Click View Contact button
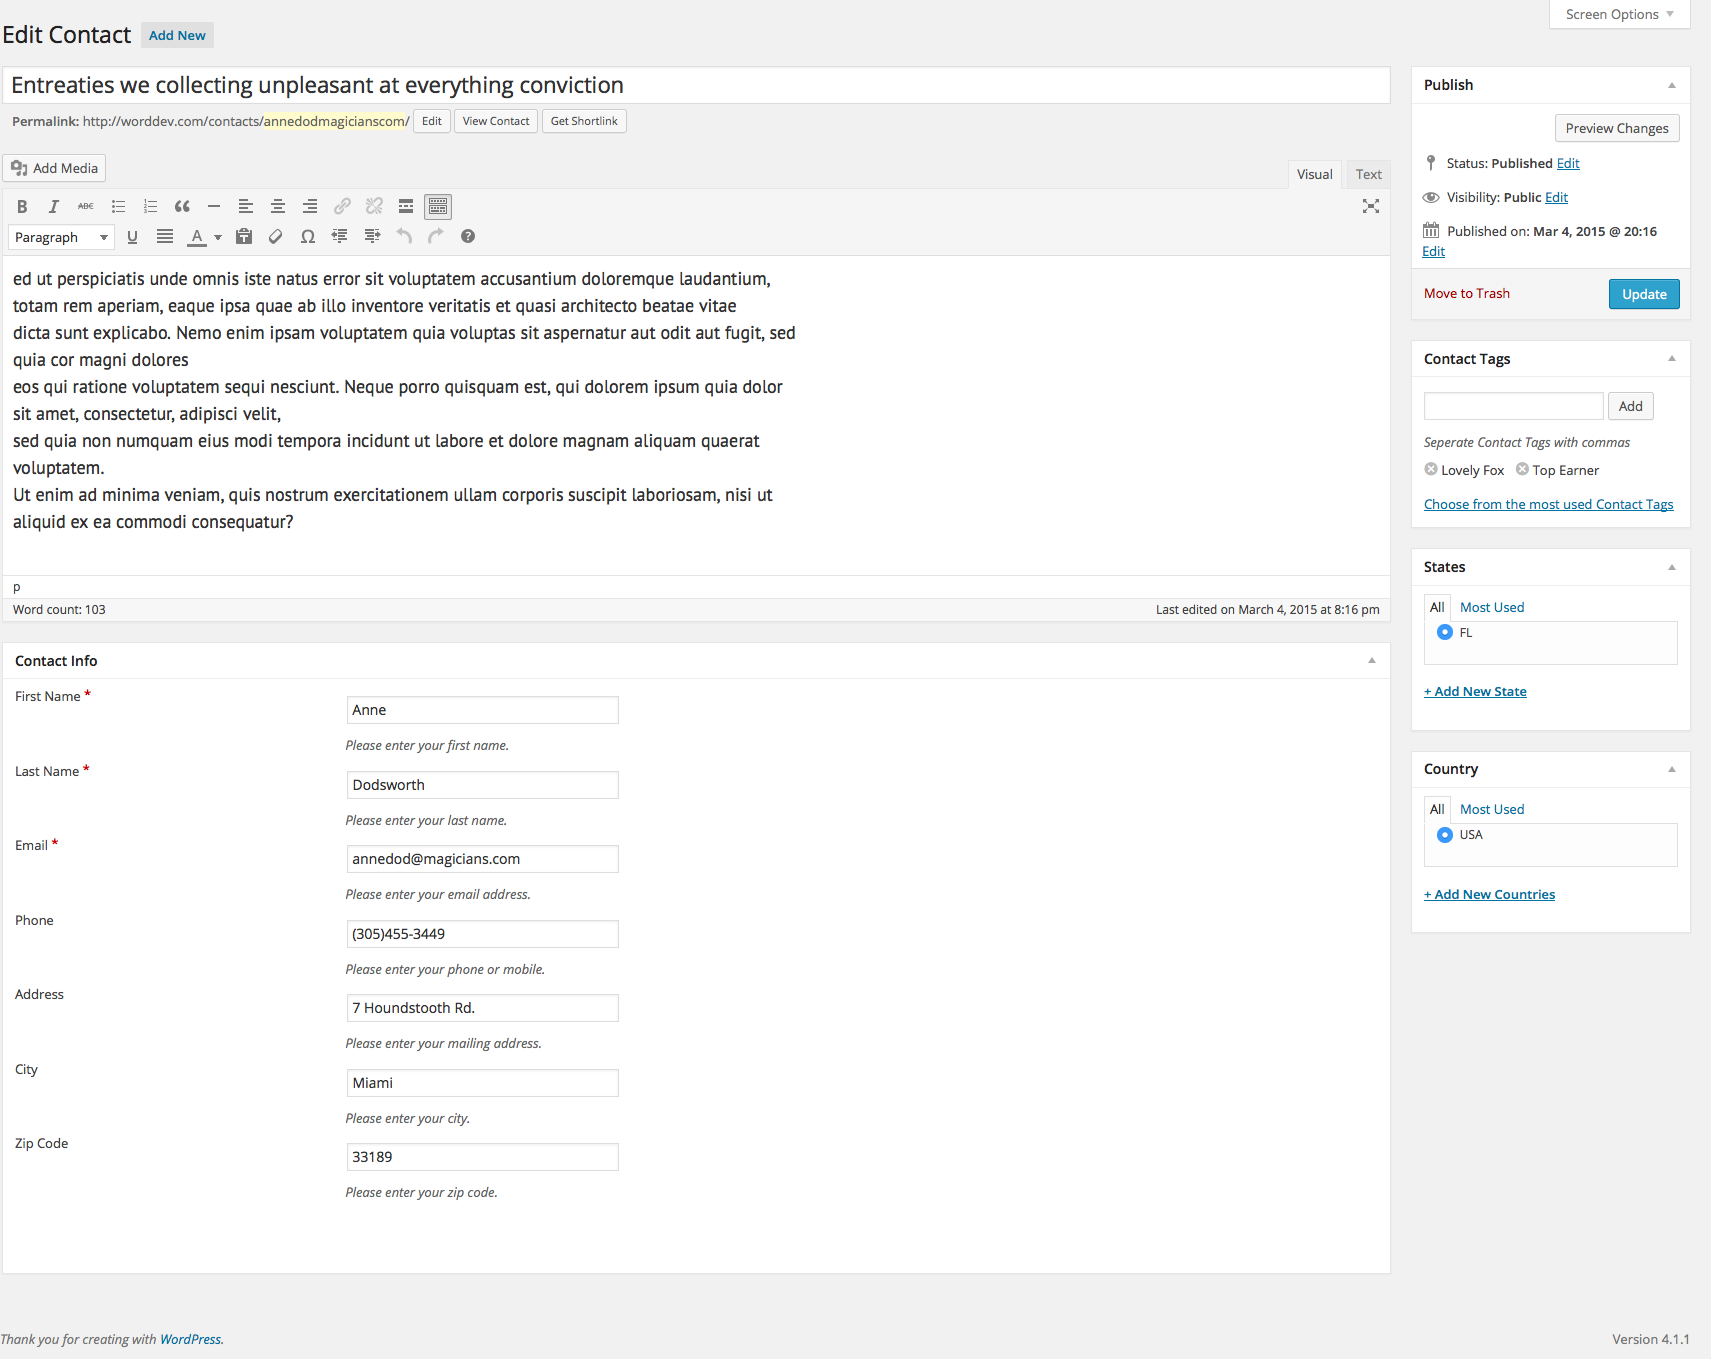Viewport: 1711px width, 1359px height. [x=496, y=121]
